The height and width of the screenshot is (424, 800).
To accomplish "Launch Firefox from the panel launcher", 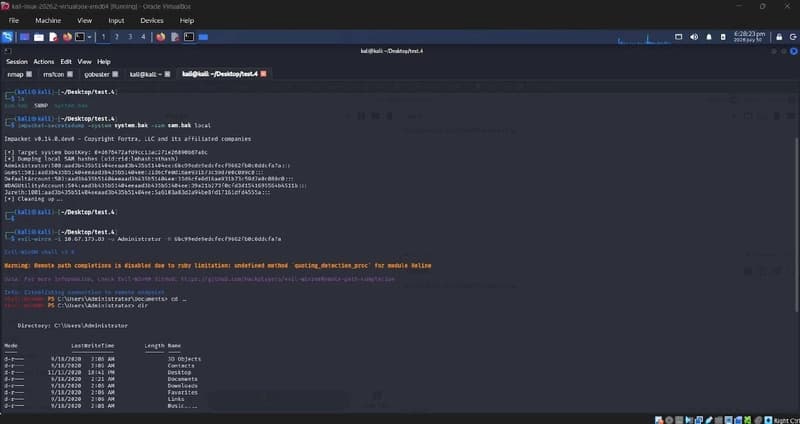I will coord(67,37).
